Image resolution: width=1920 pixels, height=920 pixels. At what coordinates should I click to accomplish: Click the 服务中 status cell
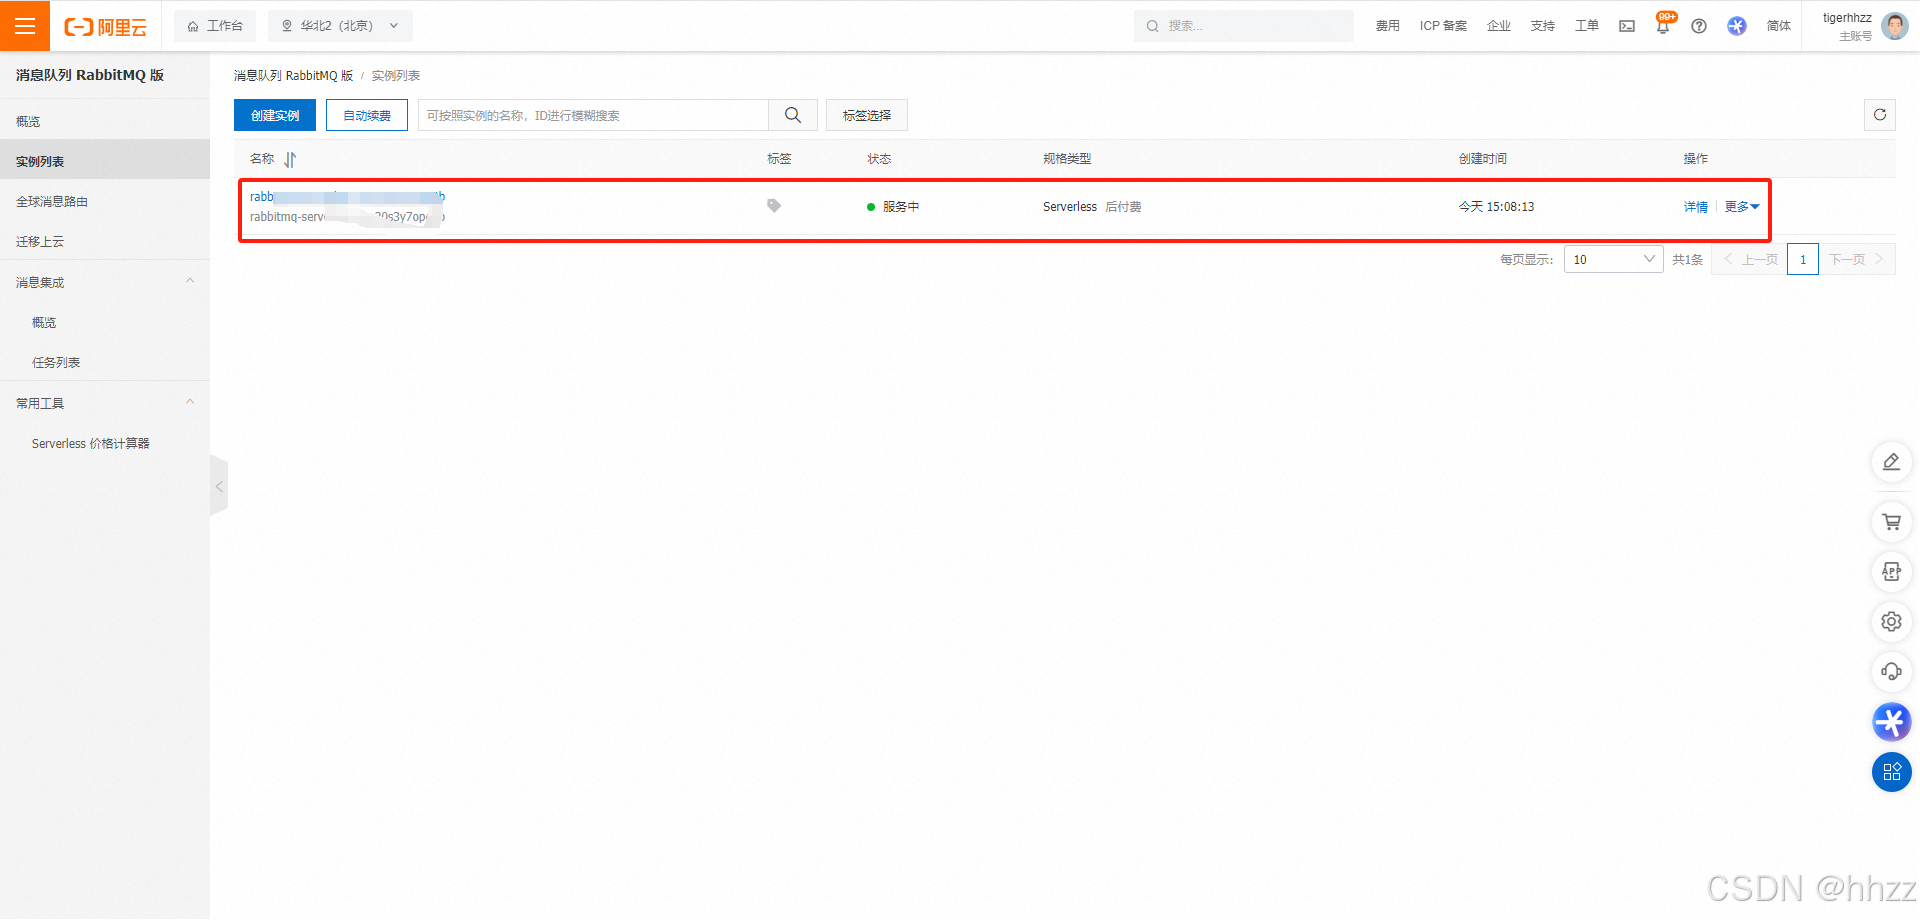pos(893,207)
